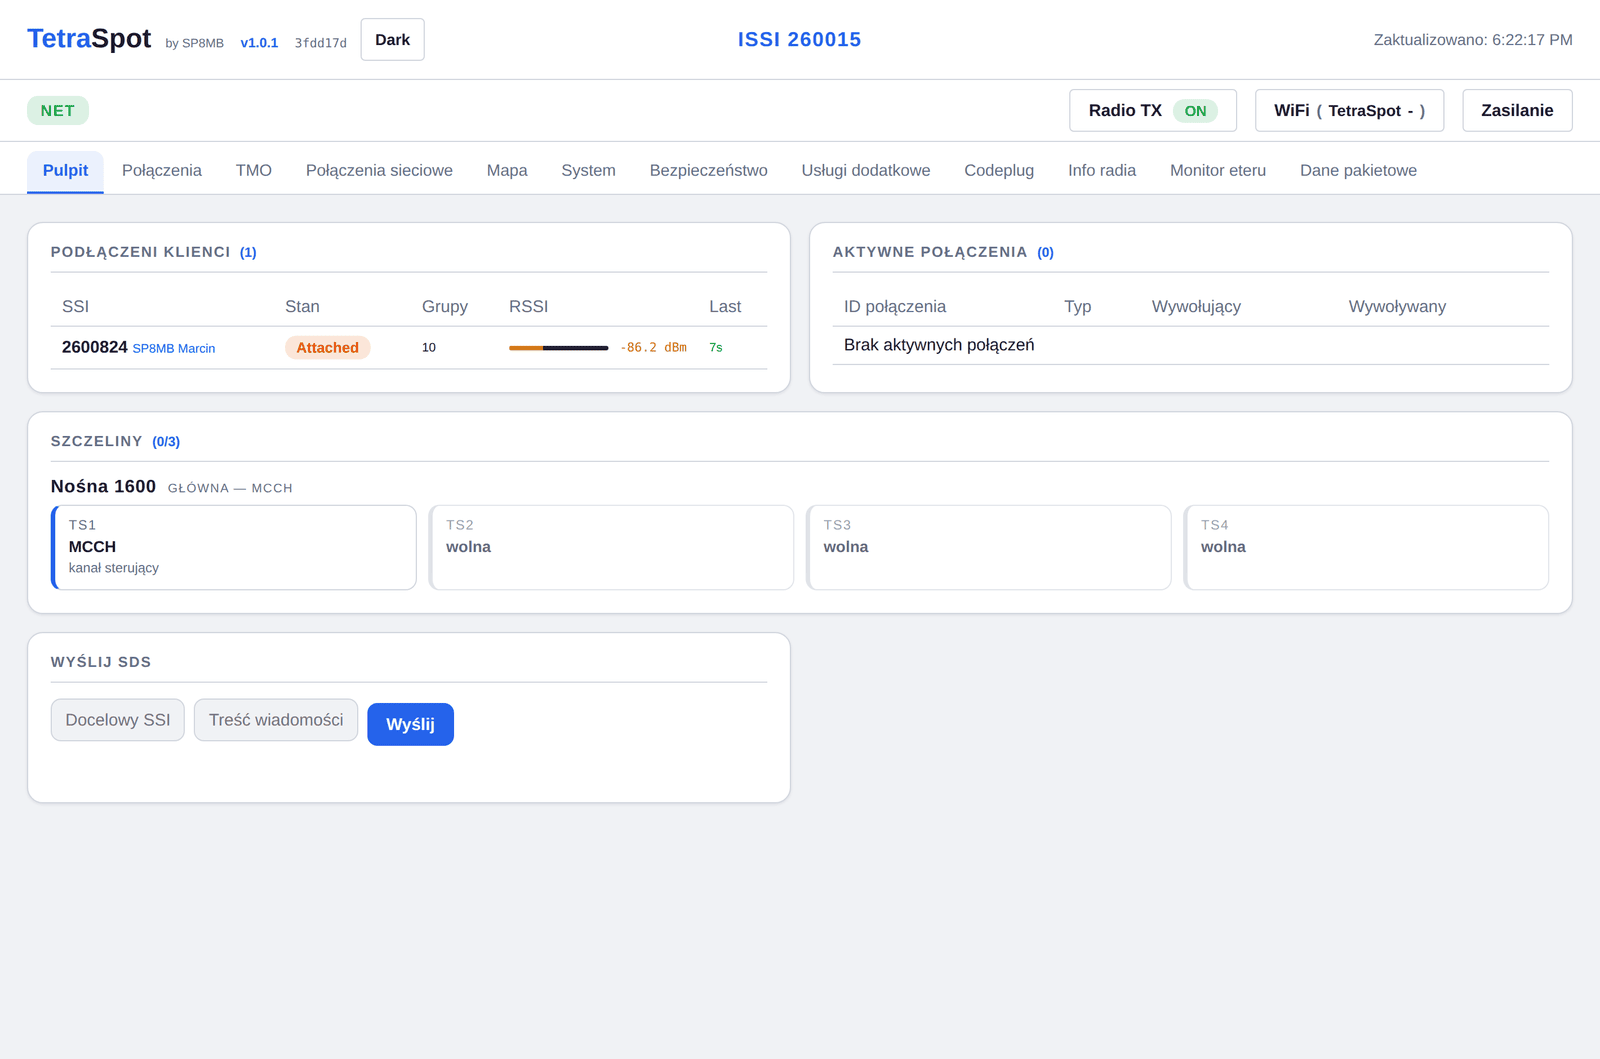
Task: Click the Wywołujący column header
Action: (1196, 307)
